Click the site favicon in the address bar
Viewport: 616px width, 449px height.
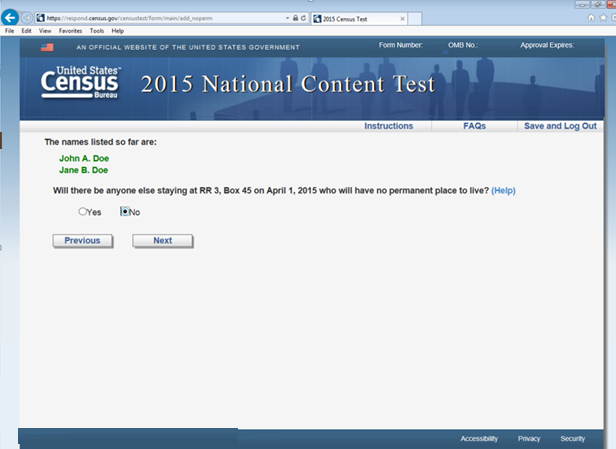pos(40,18)
